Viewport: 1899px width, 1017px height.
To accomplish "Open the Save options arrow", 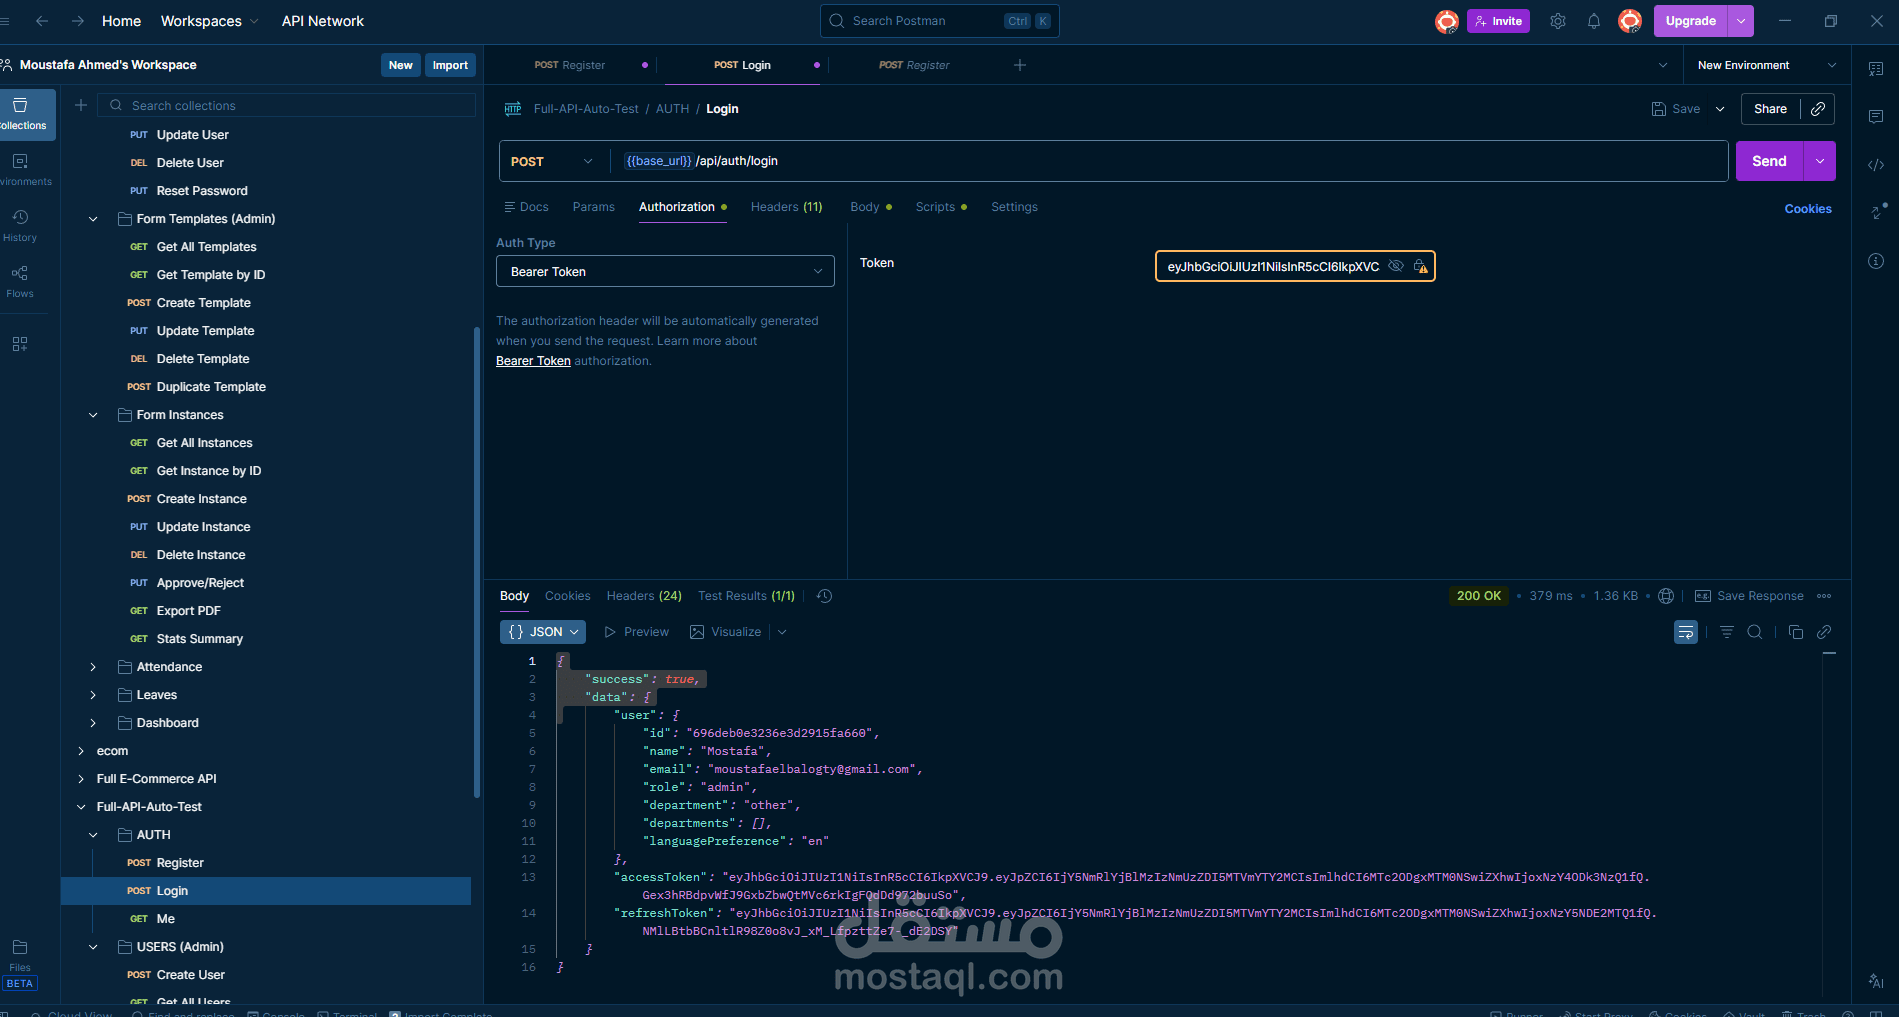I will 1720,109.
